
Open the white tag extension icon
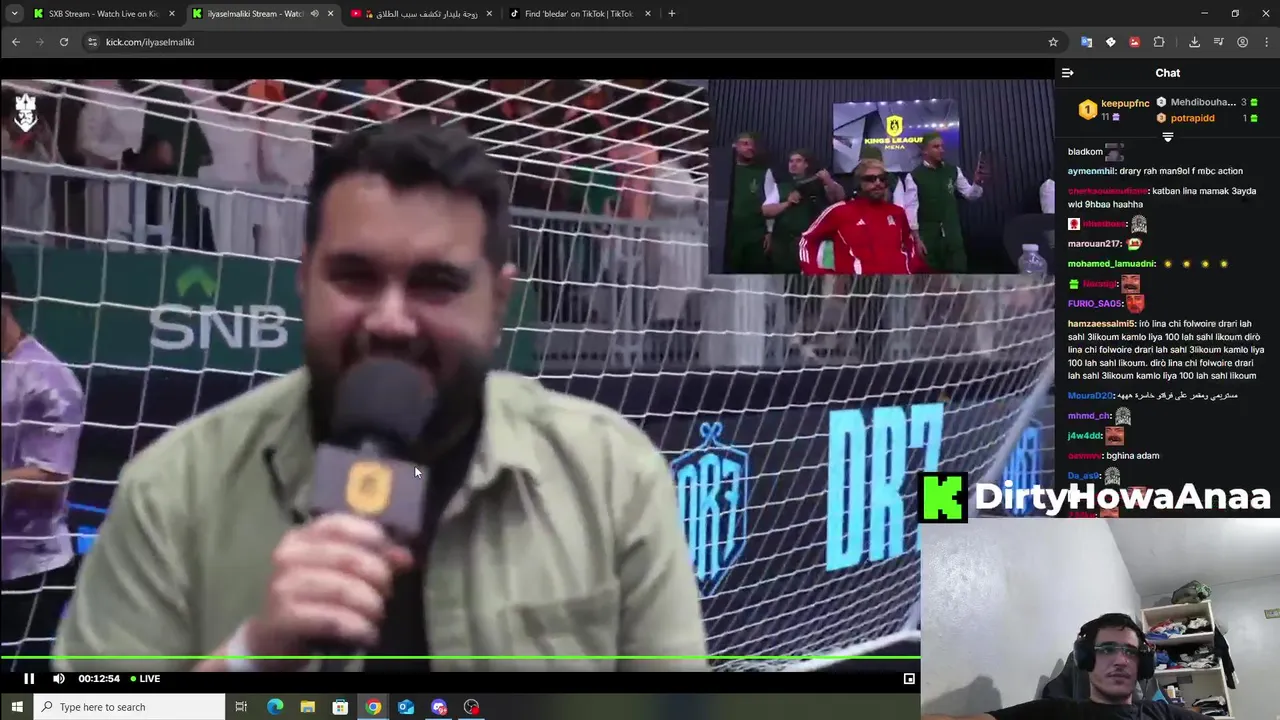(1110, 42)
